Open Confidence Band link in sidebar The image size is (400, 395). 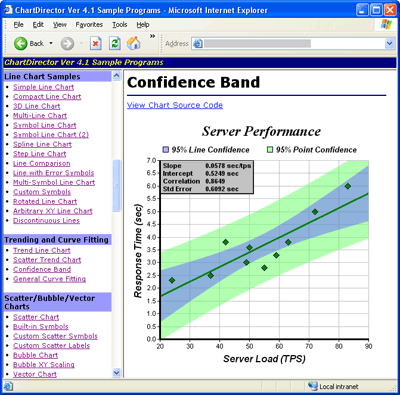(42, 269)
